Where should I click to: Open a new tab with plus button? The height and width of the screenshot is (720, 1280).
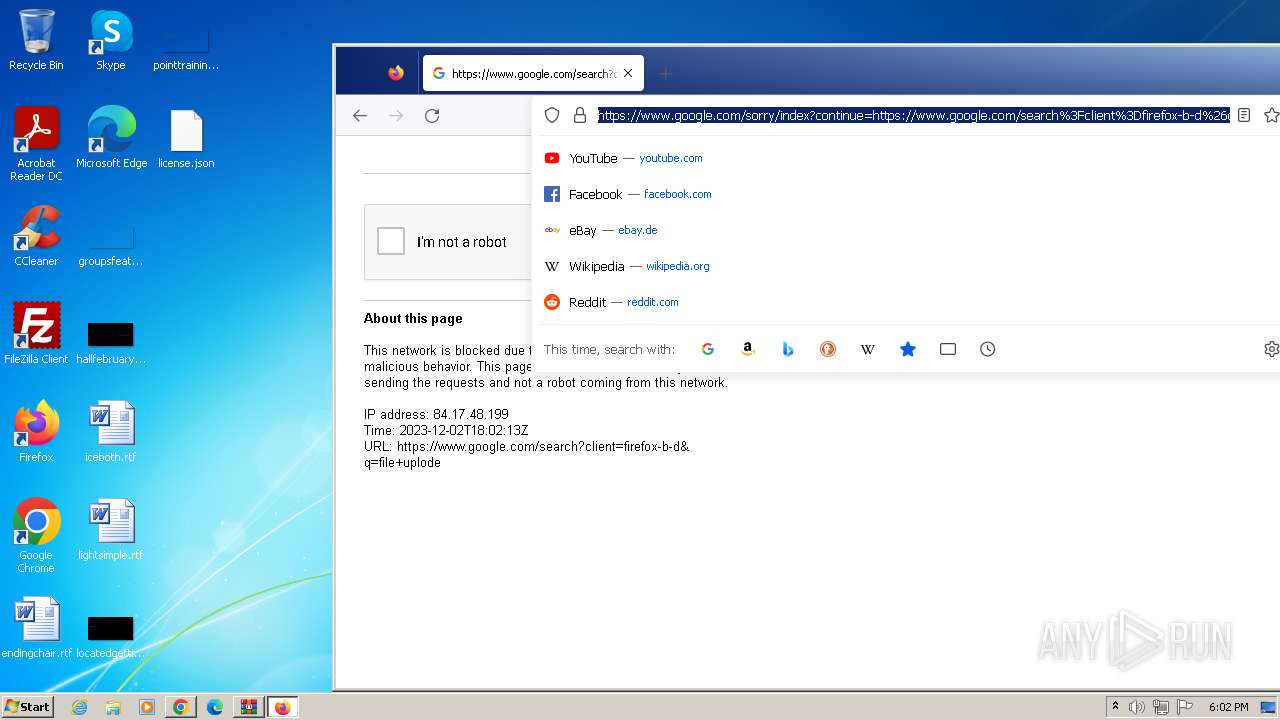[665, 73]
